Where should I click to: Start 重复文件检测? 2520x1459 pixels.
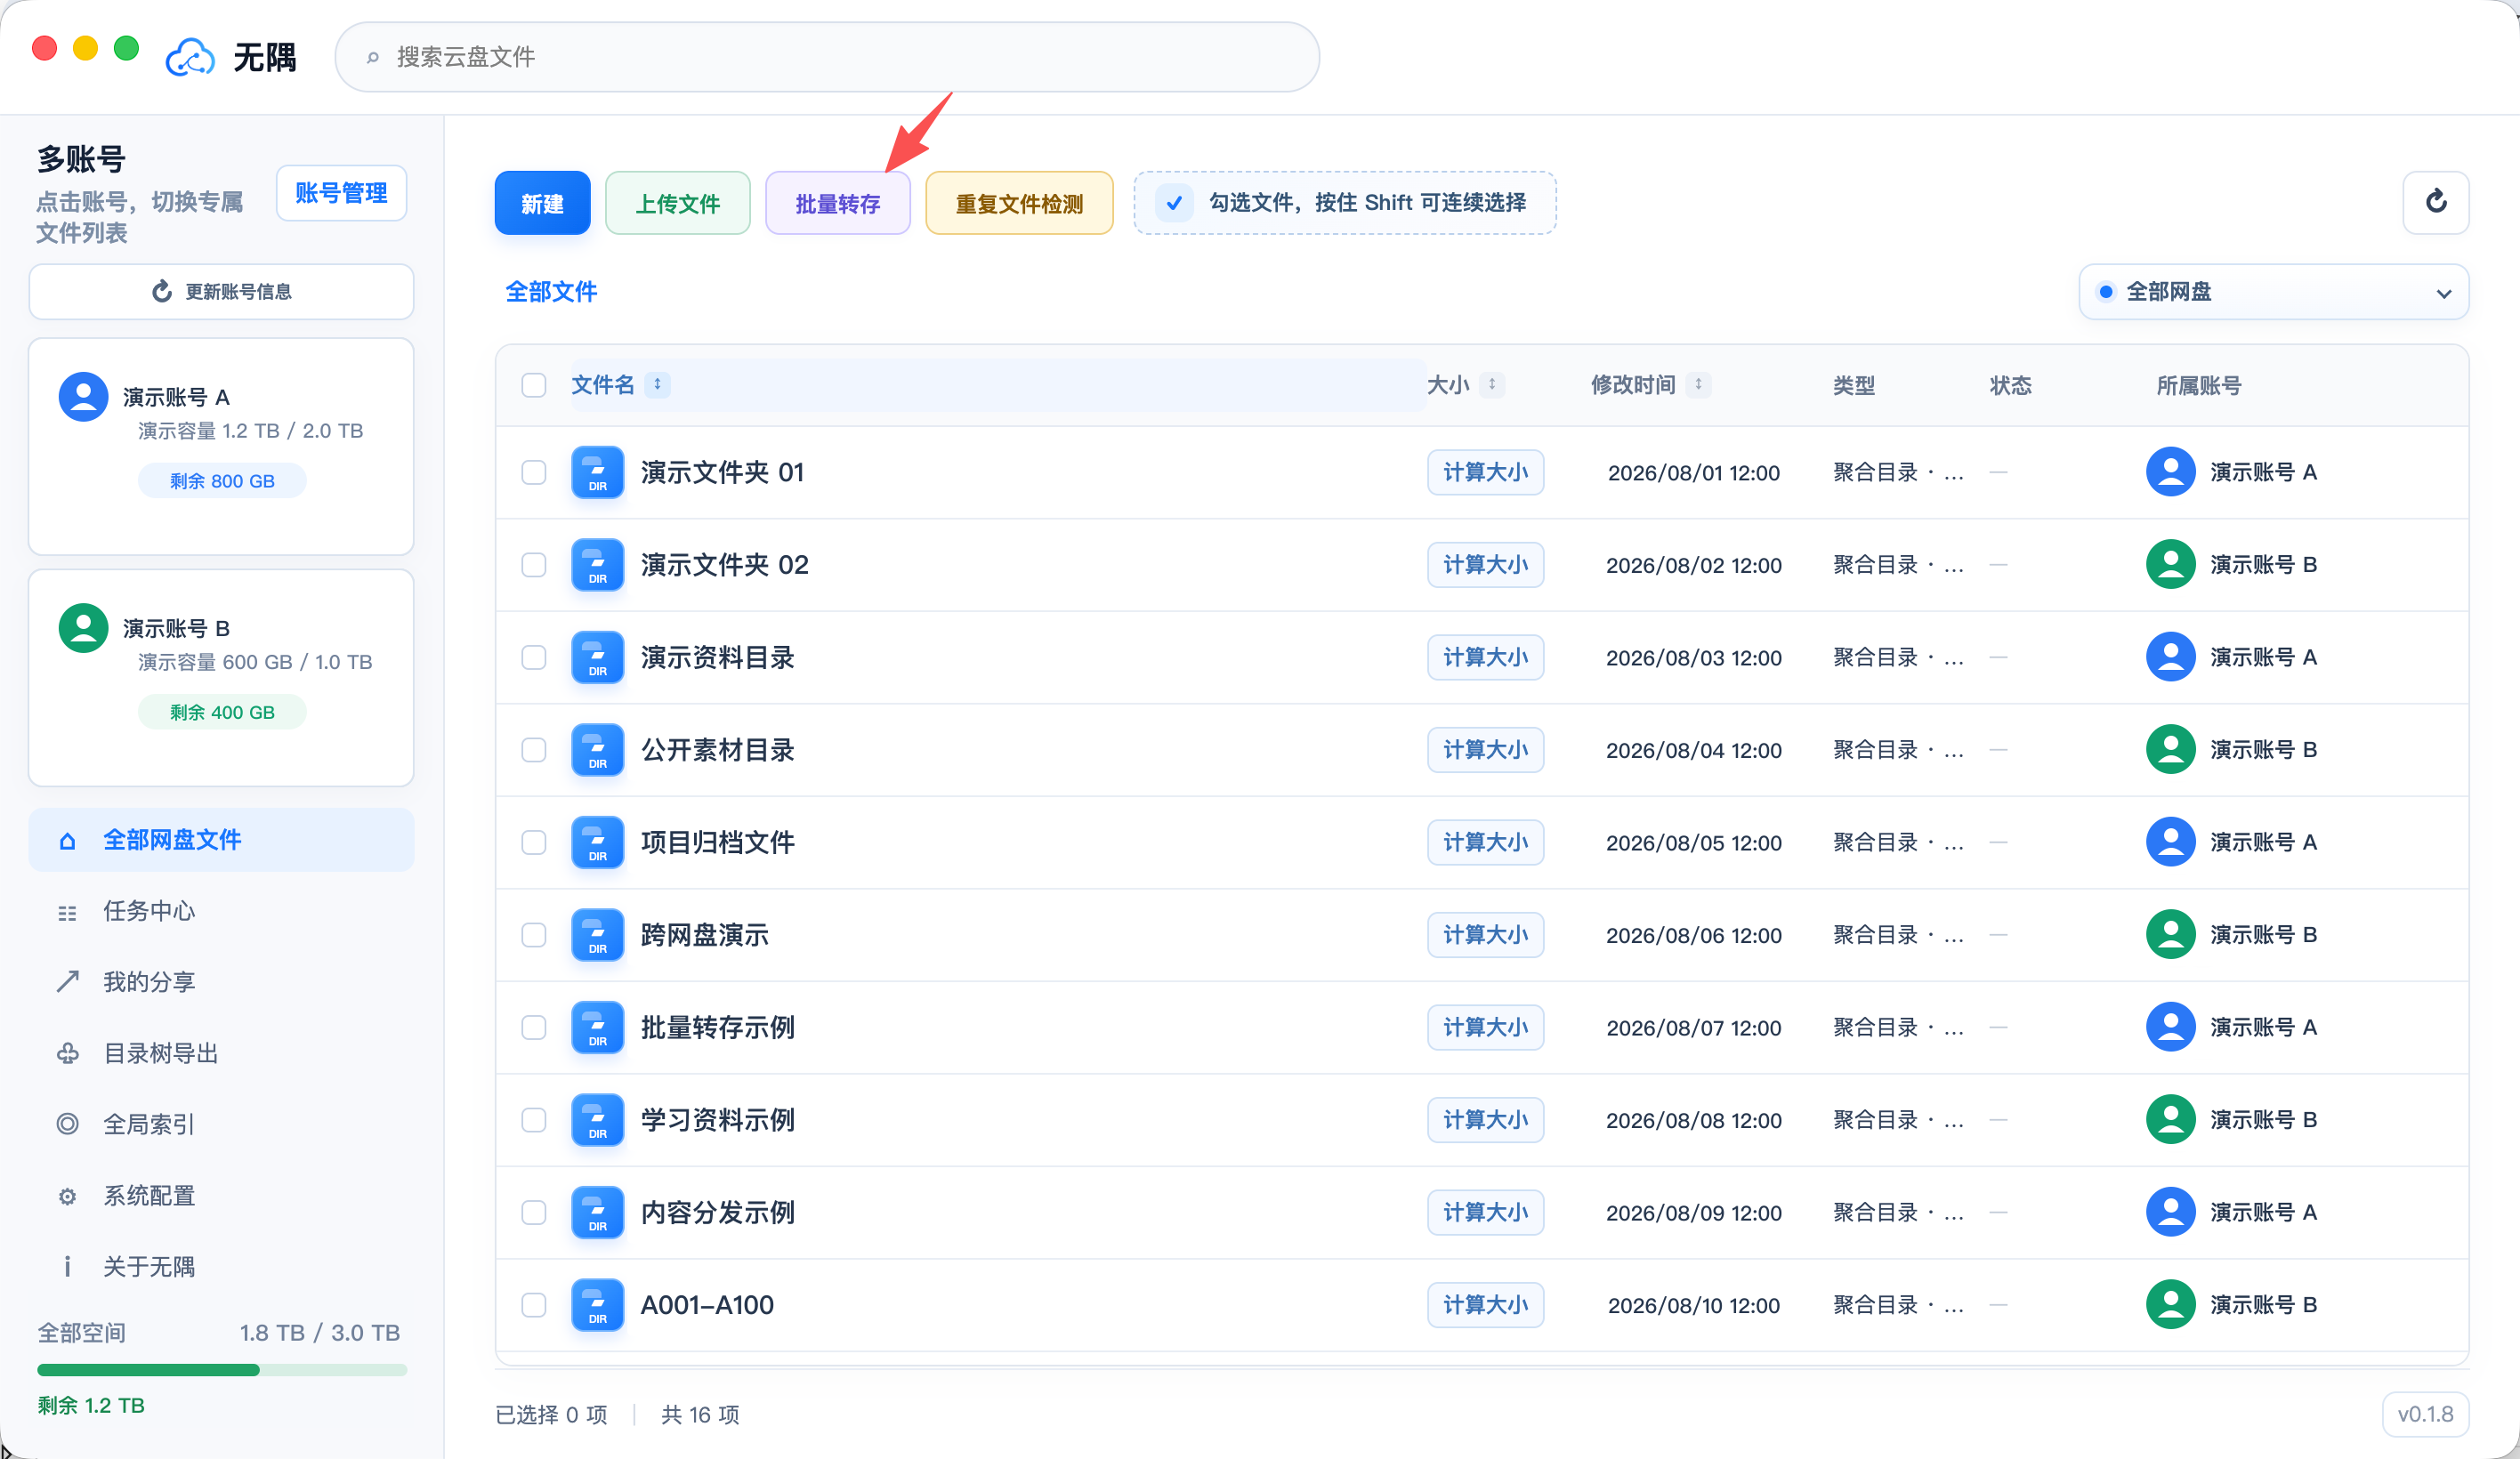[1019, 203]
